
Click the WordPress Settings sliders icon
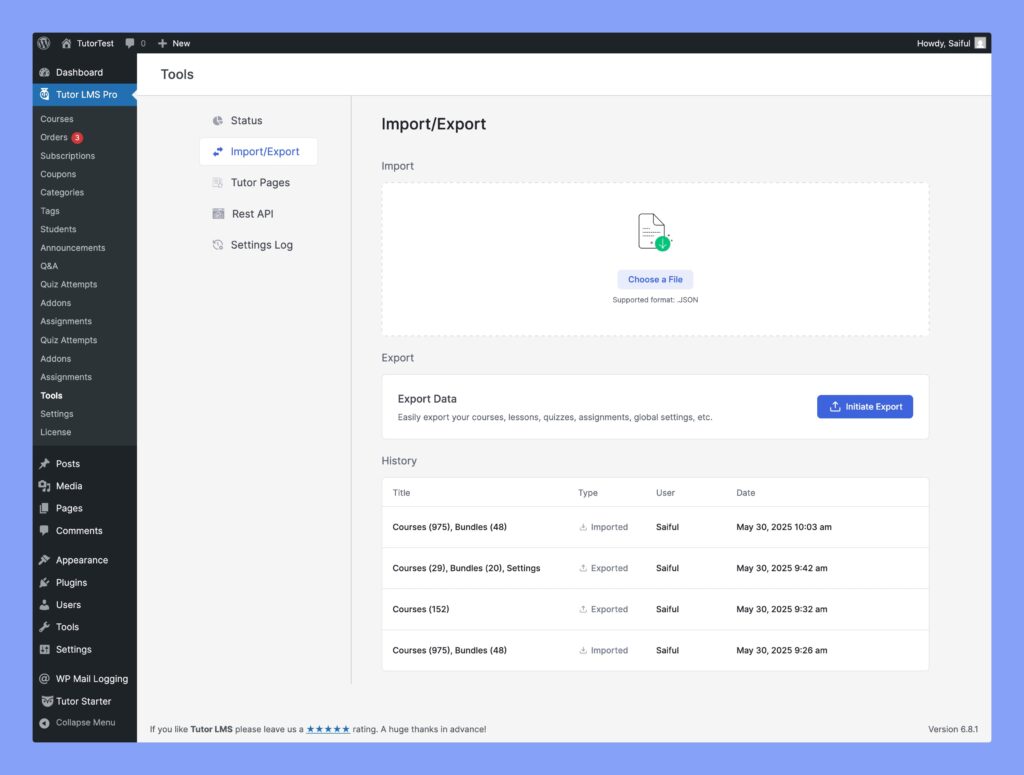pyautogui.click(x=44, y=649)
